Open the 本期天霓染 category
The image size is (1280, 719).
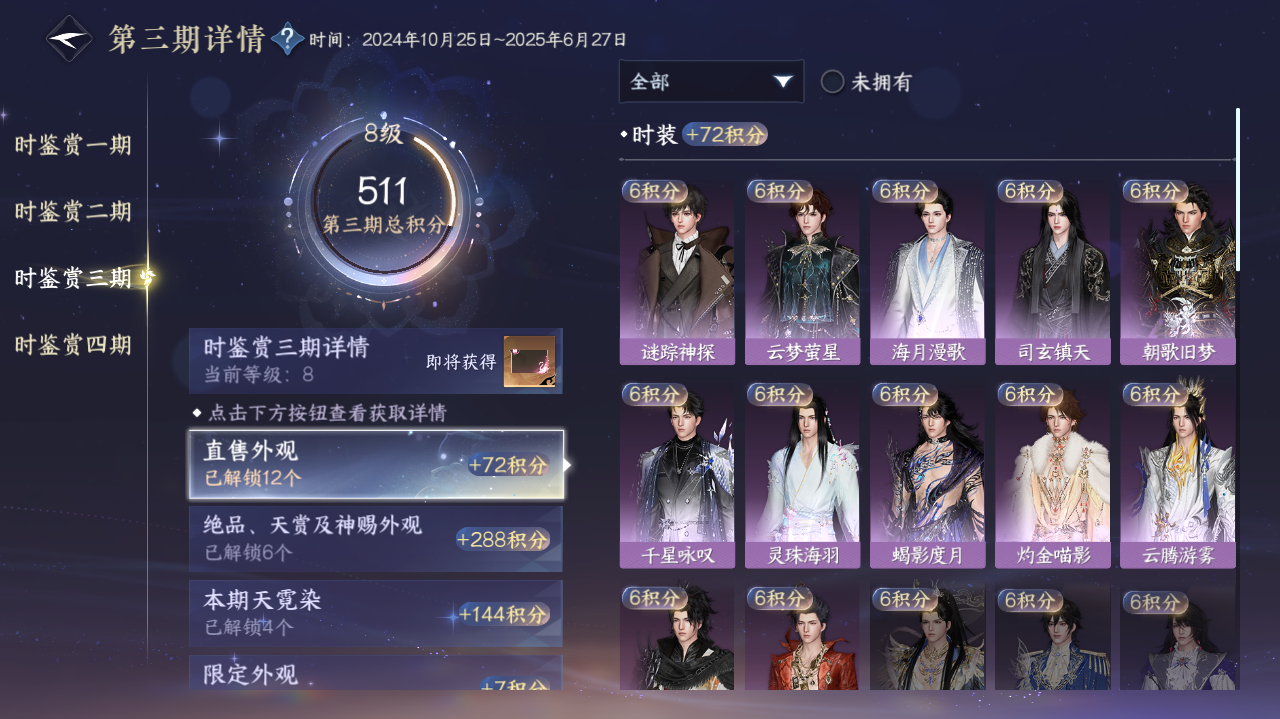(376, 613)
